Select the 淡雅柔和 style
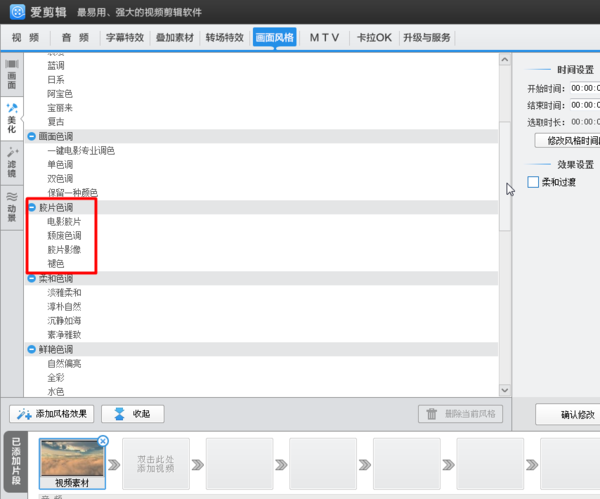600x499 pixels. 64,293
